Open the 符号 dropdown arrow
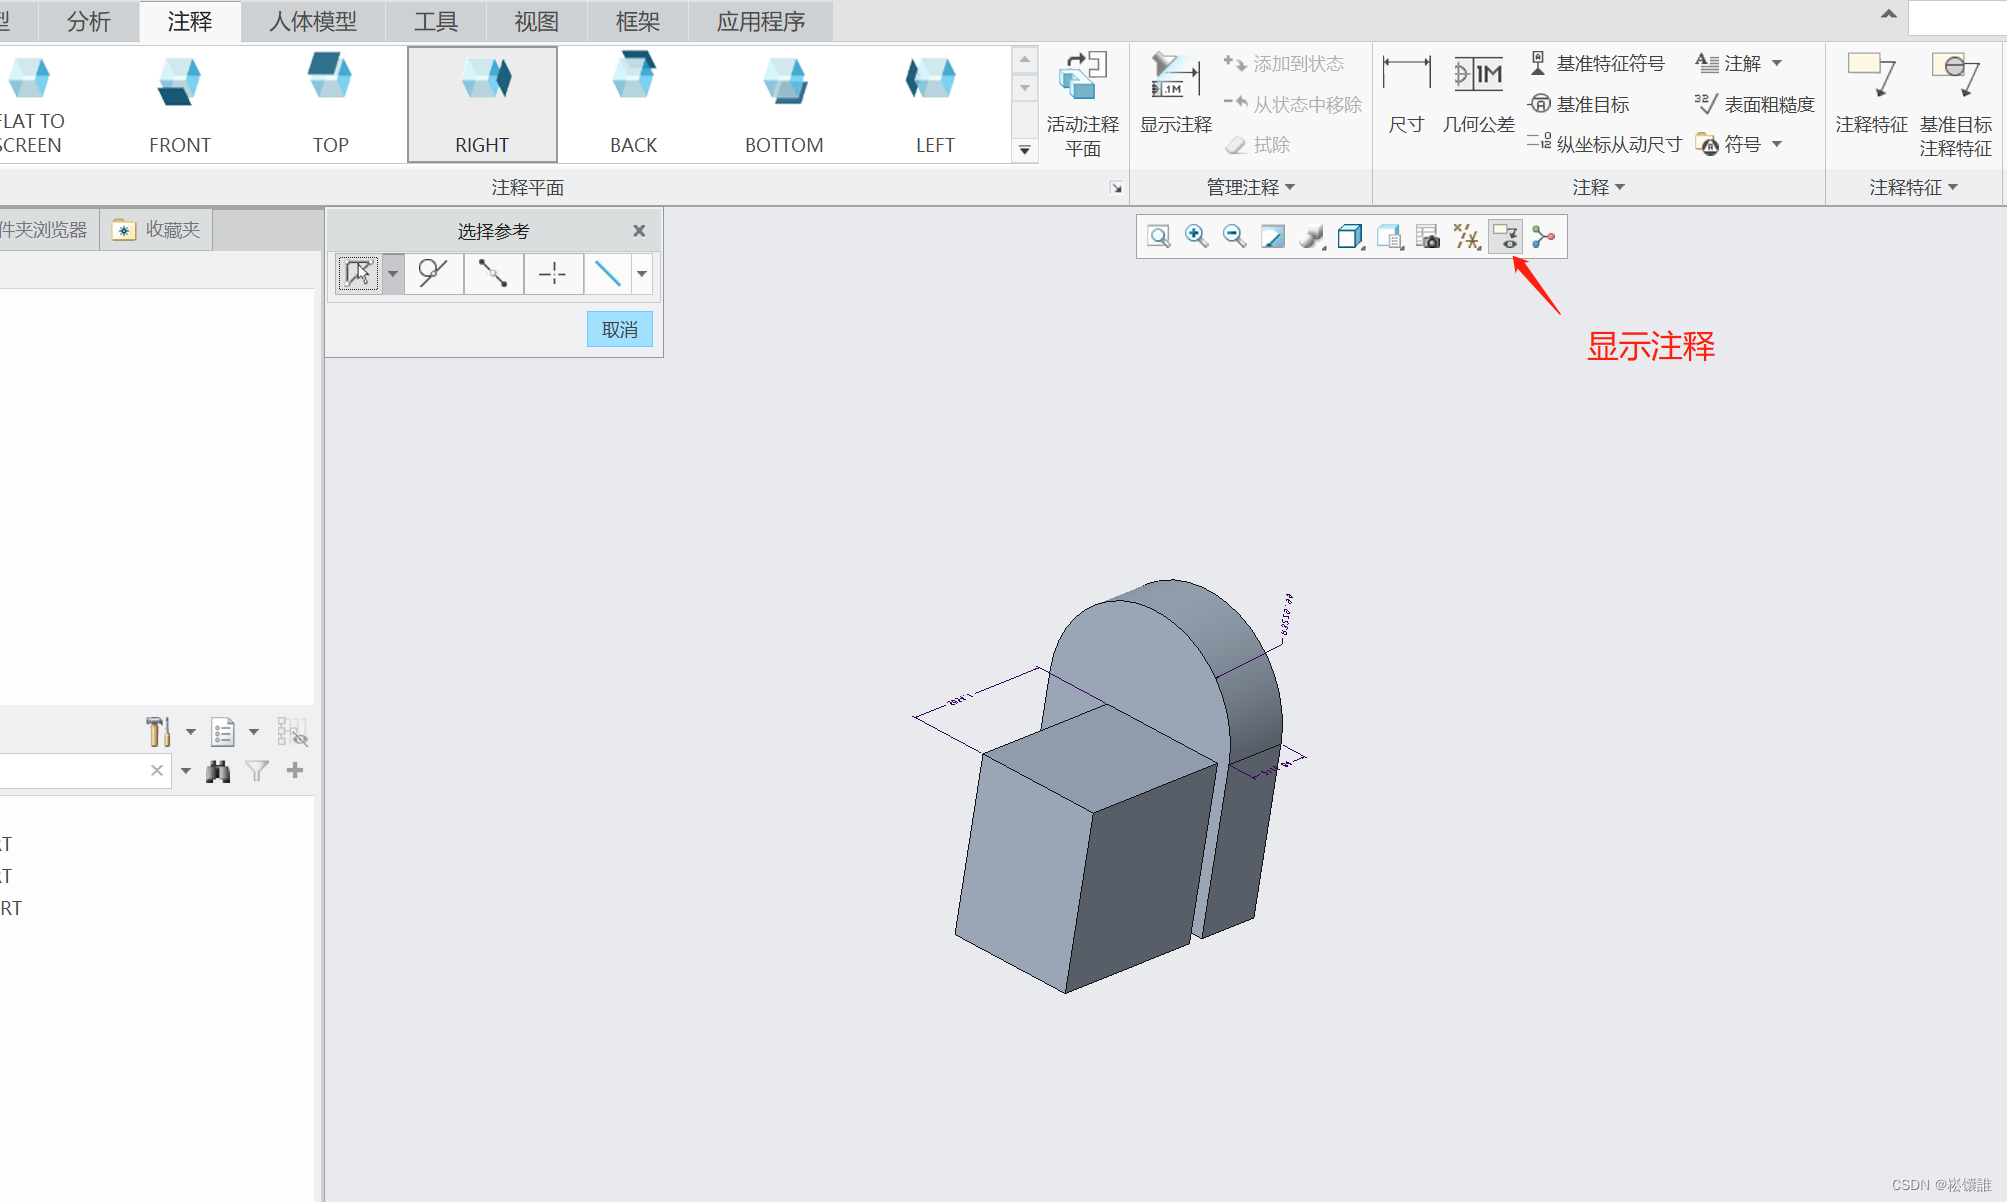The height and width of the screenshot is (1202, 2007). click(x=1777, y=144)
